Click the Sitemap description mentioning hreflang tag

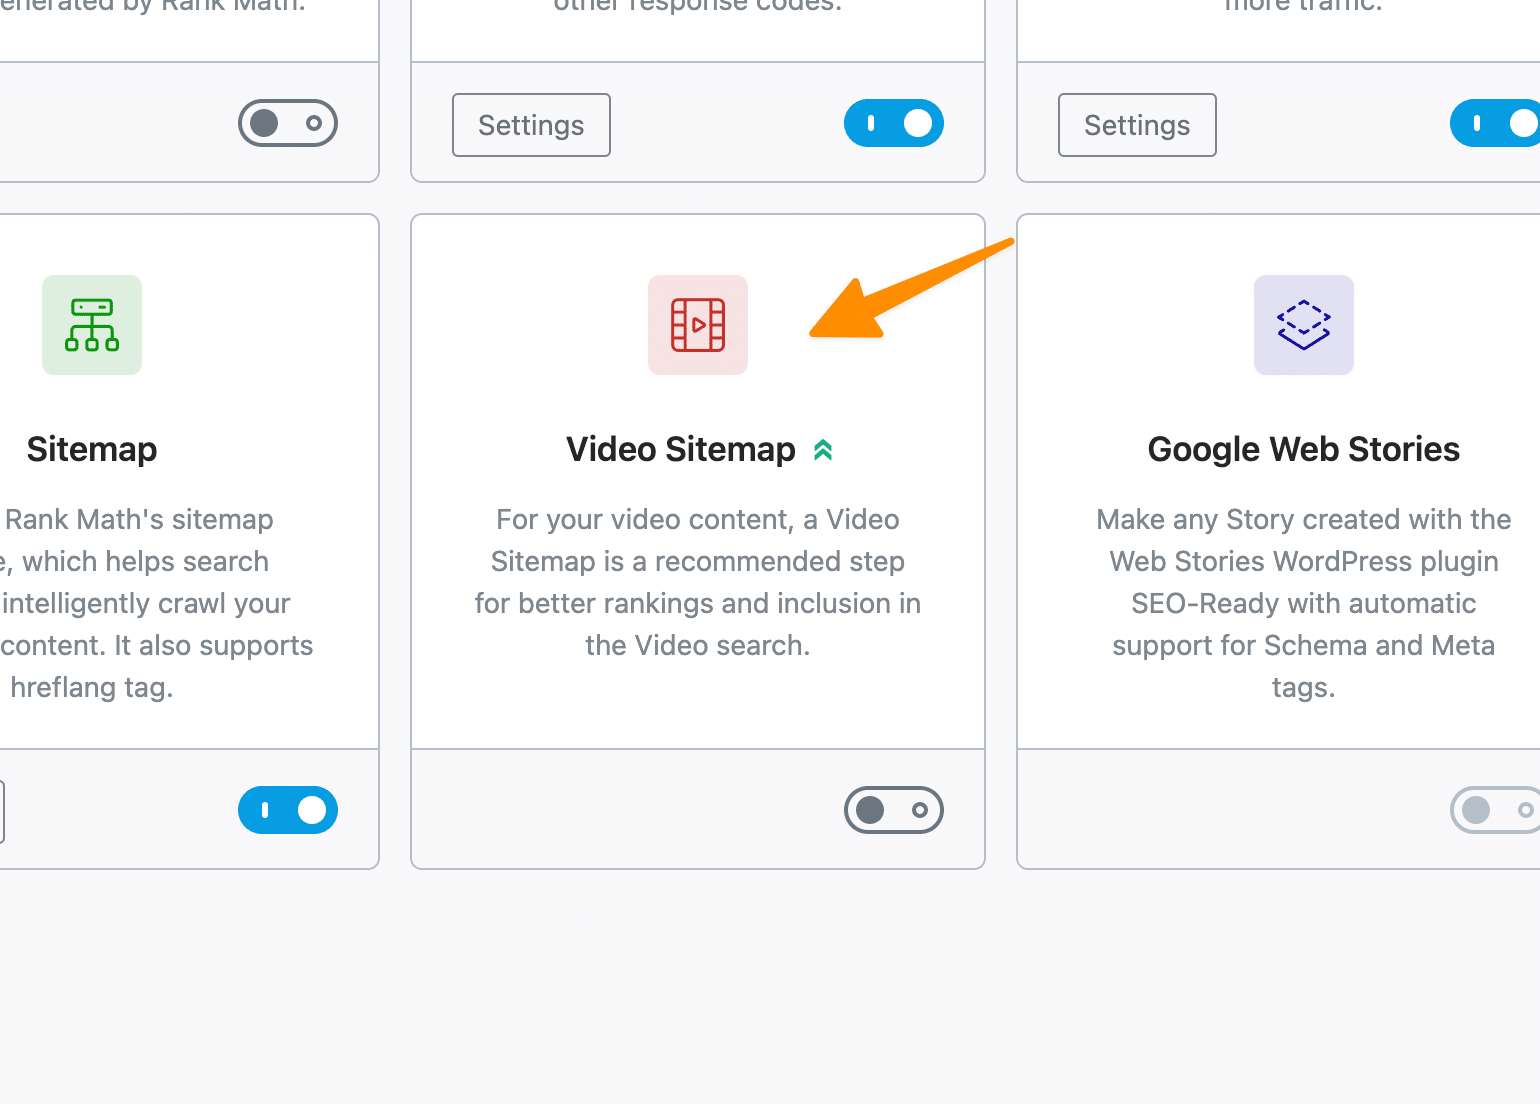coord(156,603)
